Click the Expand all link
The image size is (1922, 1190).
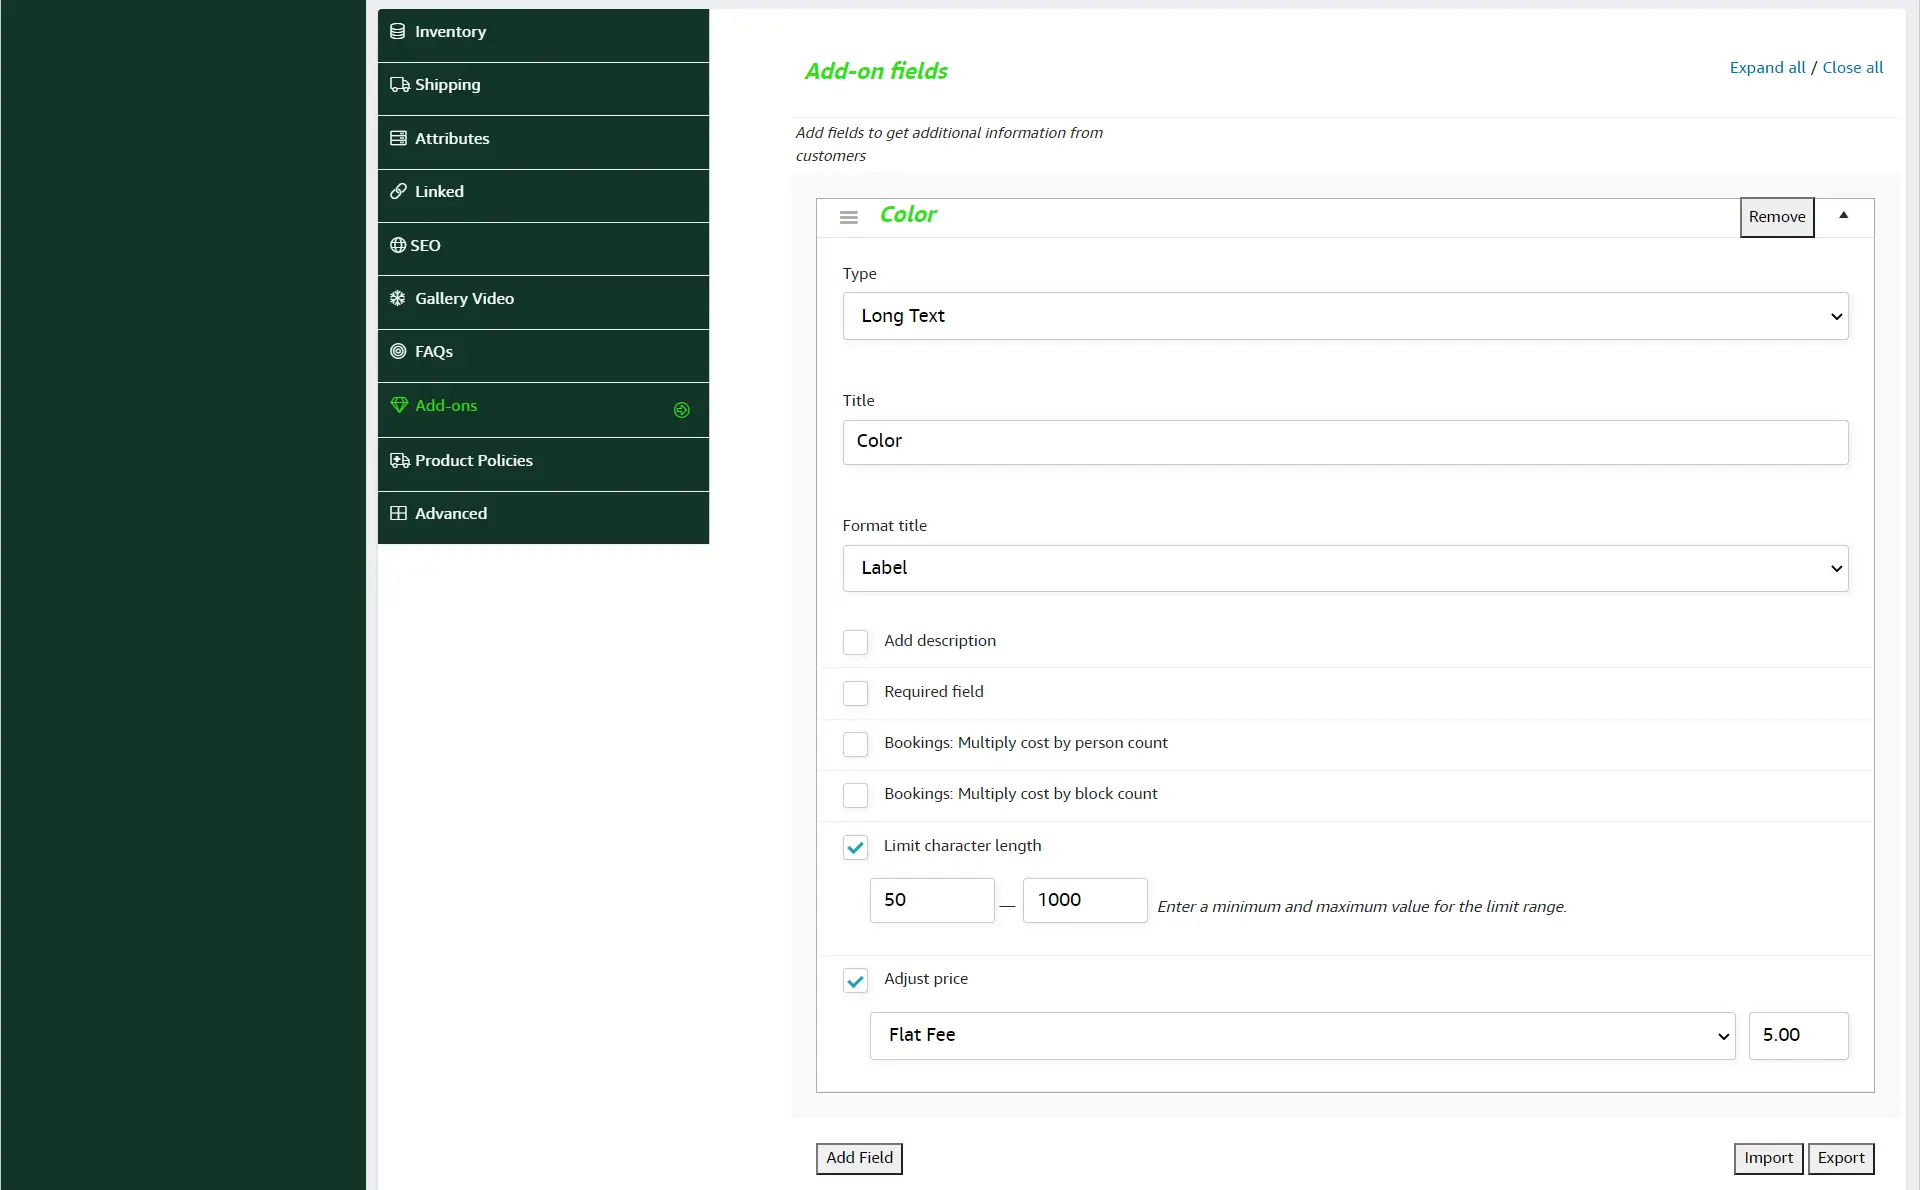(1767, 68)
